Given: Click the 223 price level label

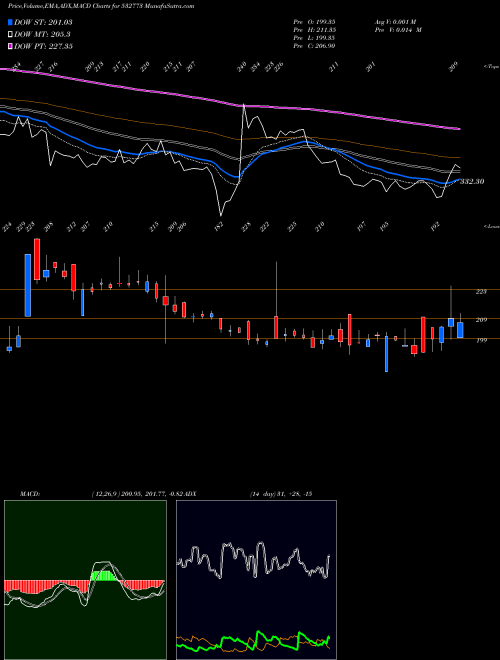Looking at the screenshot, I should pyautogui.click(x=481, y=291).
